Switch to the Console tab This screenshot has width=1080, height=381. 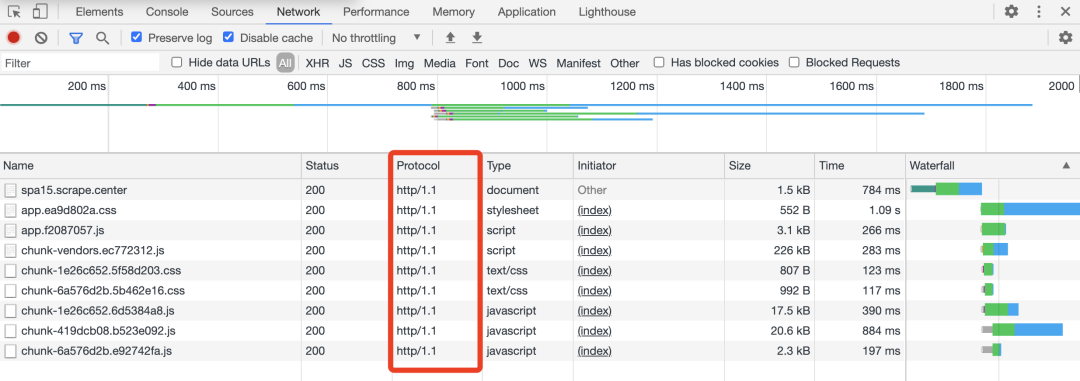167,12
